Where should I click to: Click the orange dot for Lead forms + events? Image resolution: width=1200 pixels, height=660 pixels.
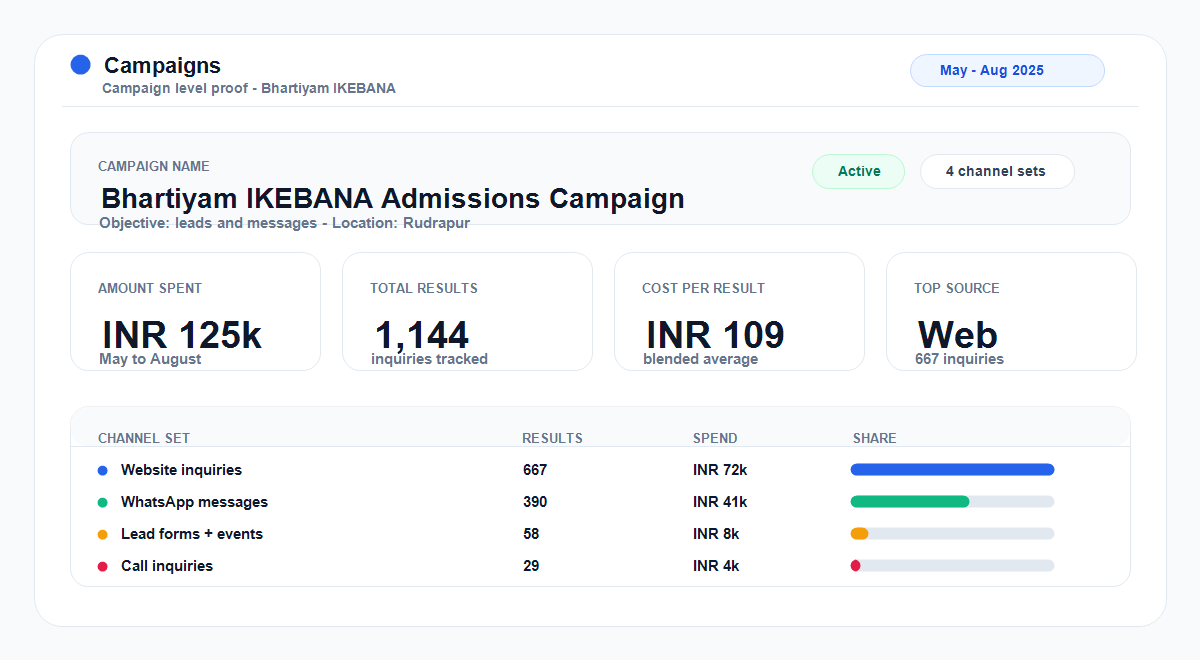click(x=103, y=534)
